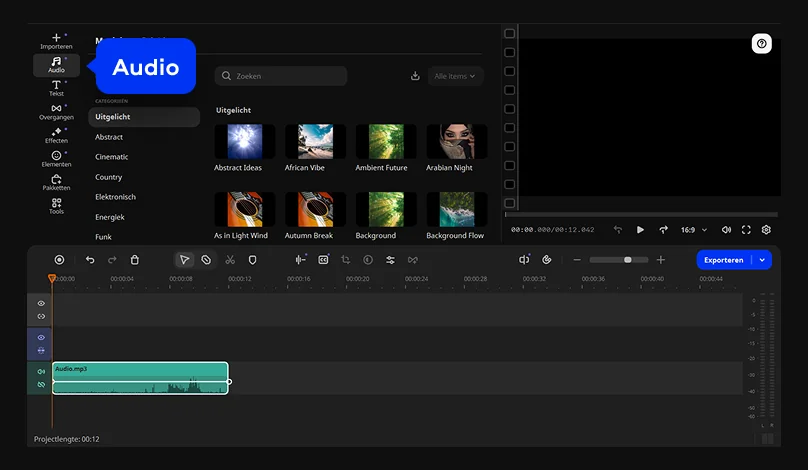
Task: Click the record button in timeline toolbar
Action: (x=59, y=260)
